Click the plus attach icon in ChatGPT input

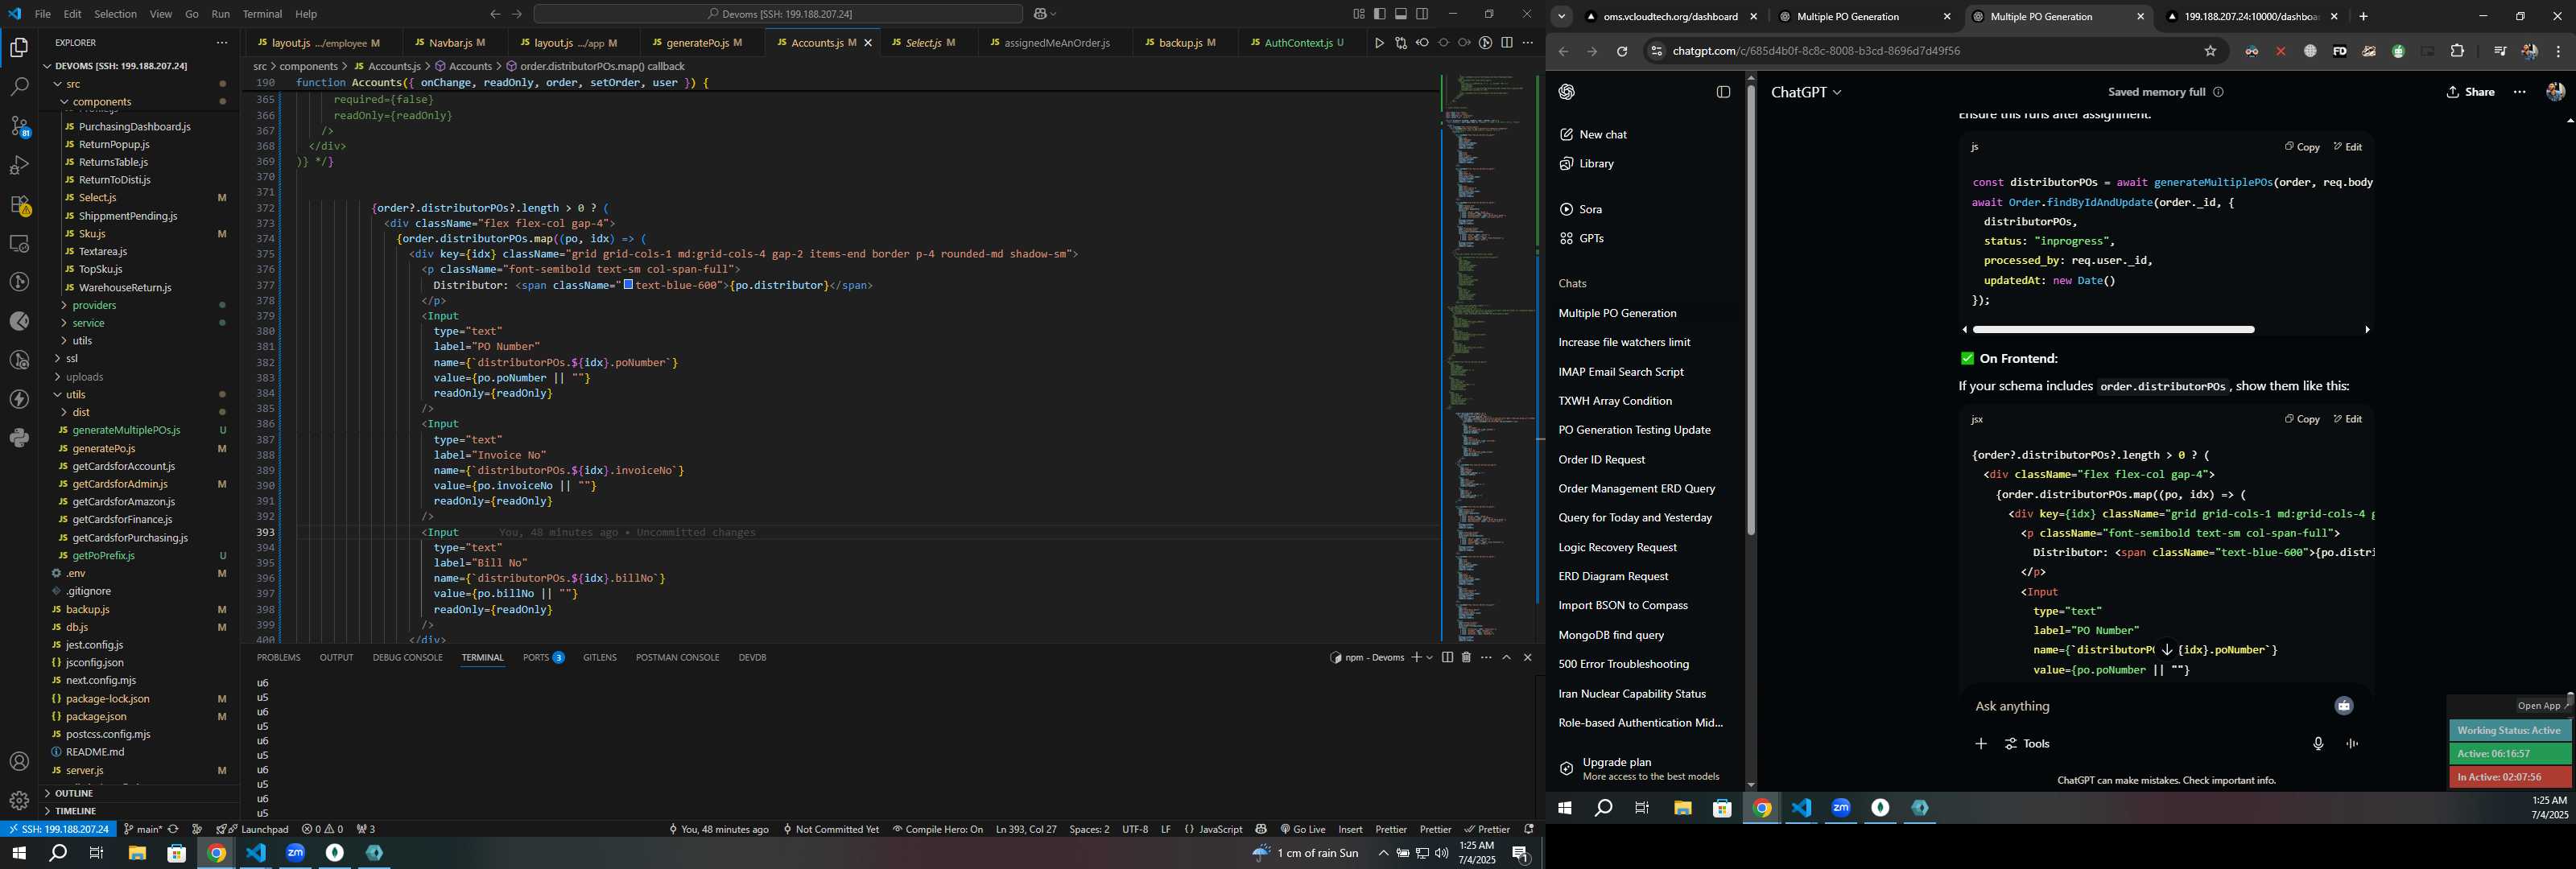point(1981,744)
